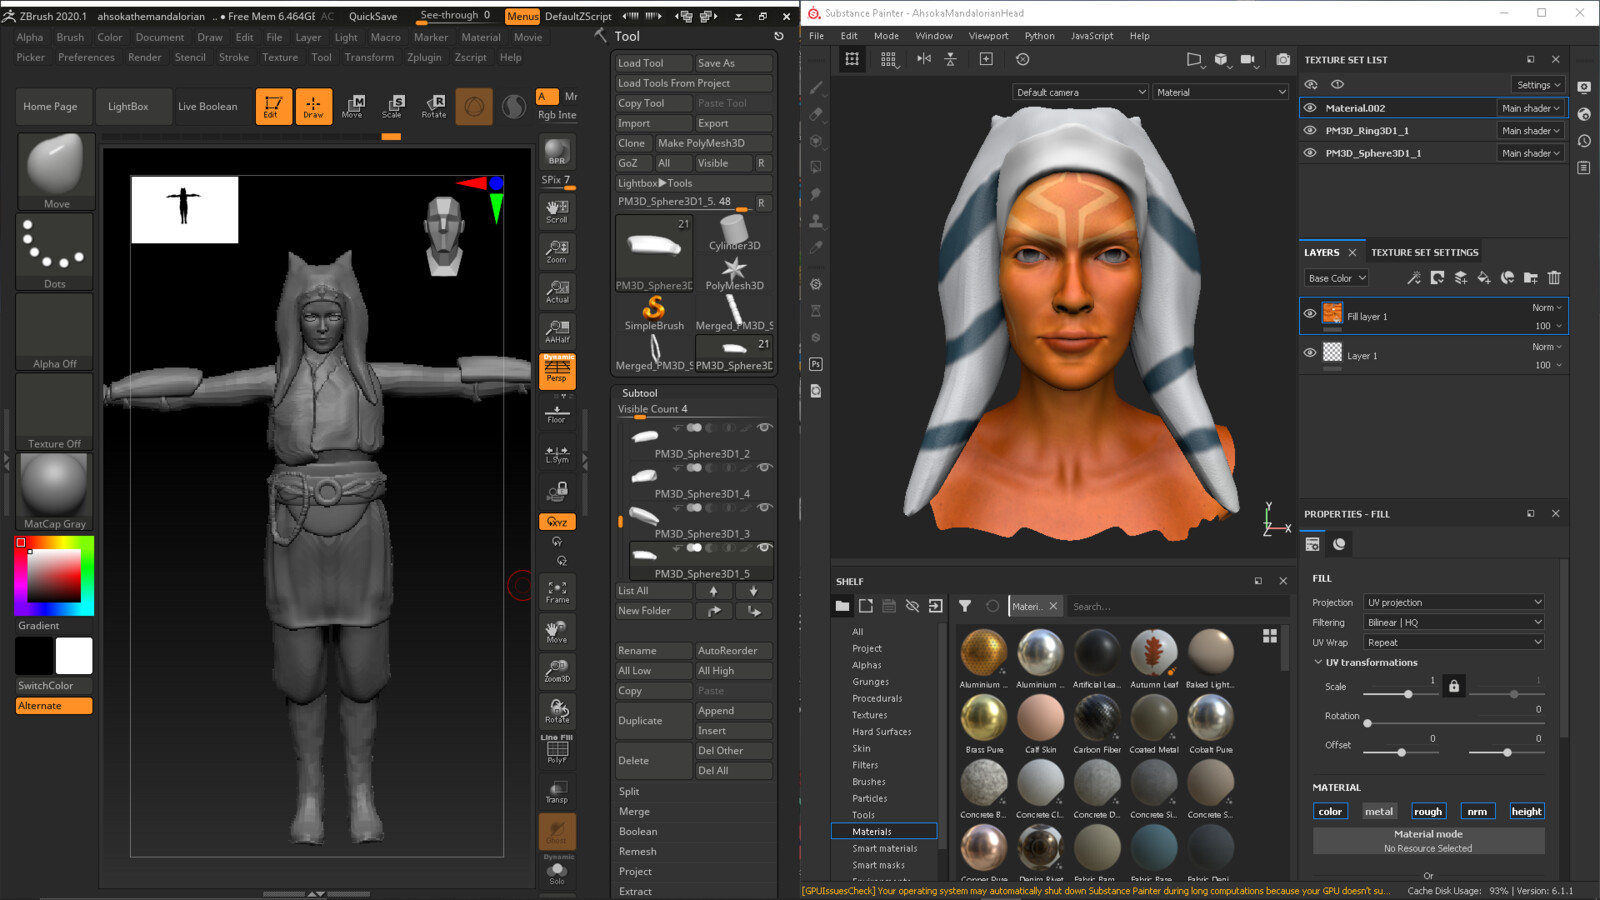Screen dimensions: 1600x900
Task: Click the BPR render button in ZBrush
Action: point(557,152)
